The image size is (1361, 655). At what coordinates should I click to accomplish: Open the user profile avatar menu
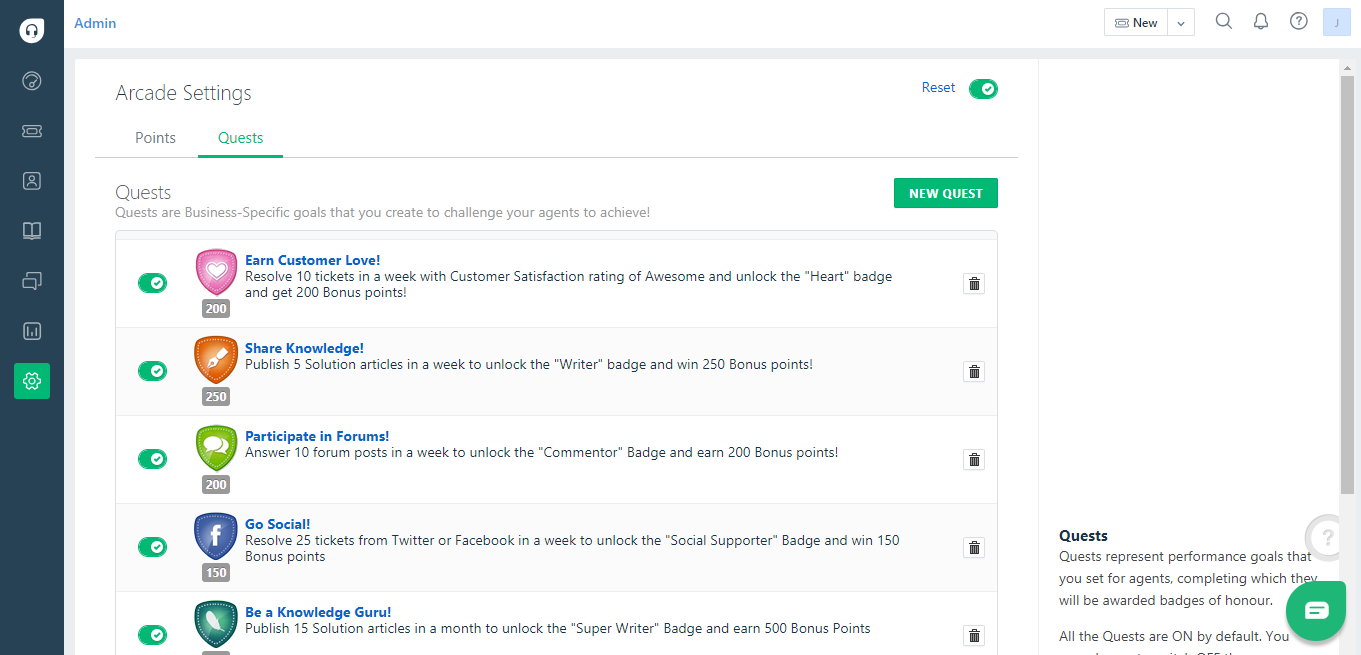point(1336,22)
